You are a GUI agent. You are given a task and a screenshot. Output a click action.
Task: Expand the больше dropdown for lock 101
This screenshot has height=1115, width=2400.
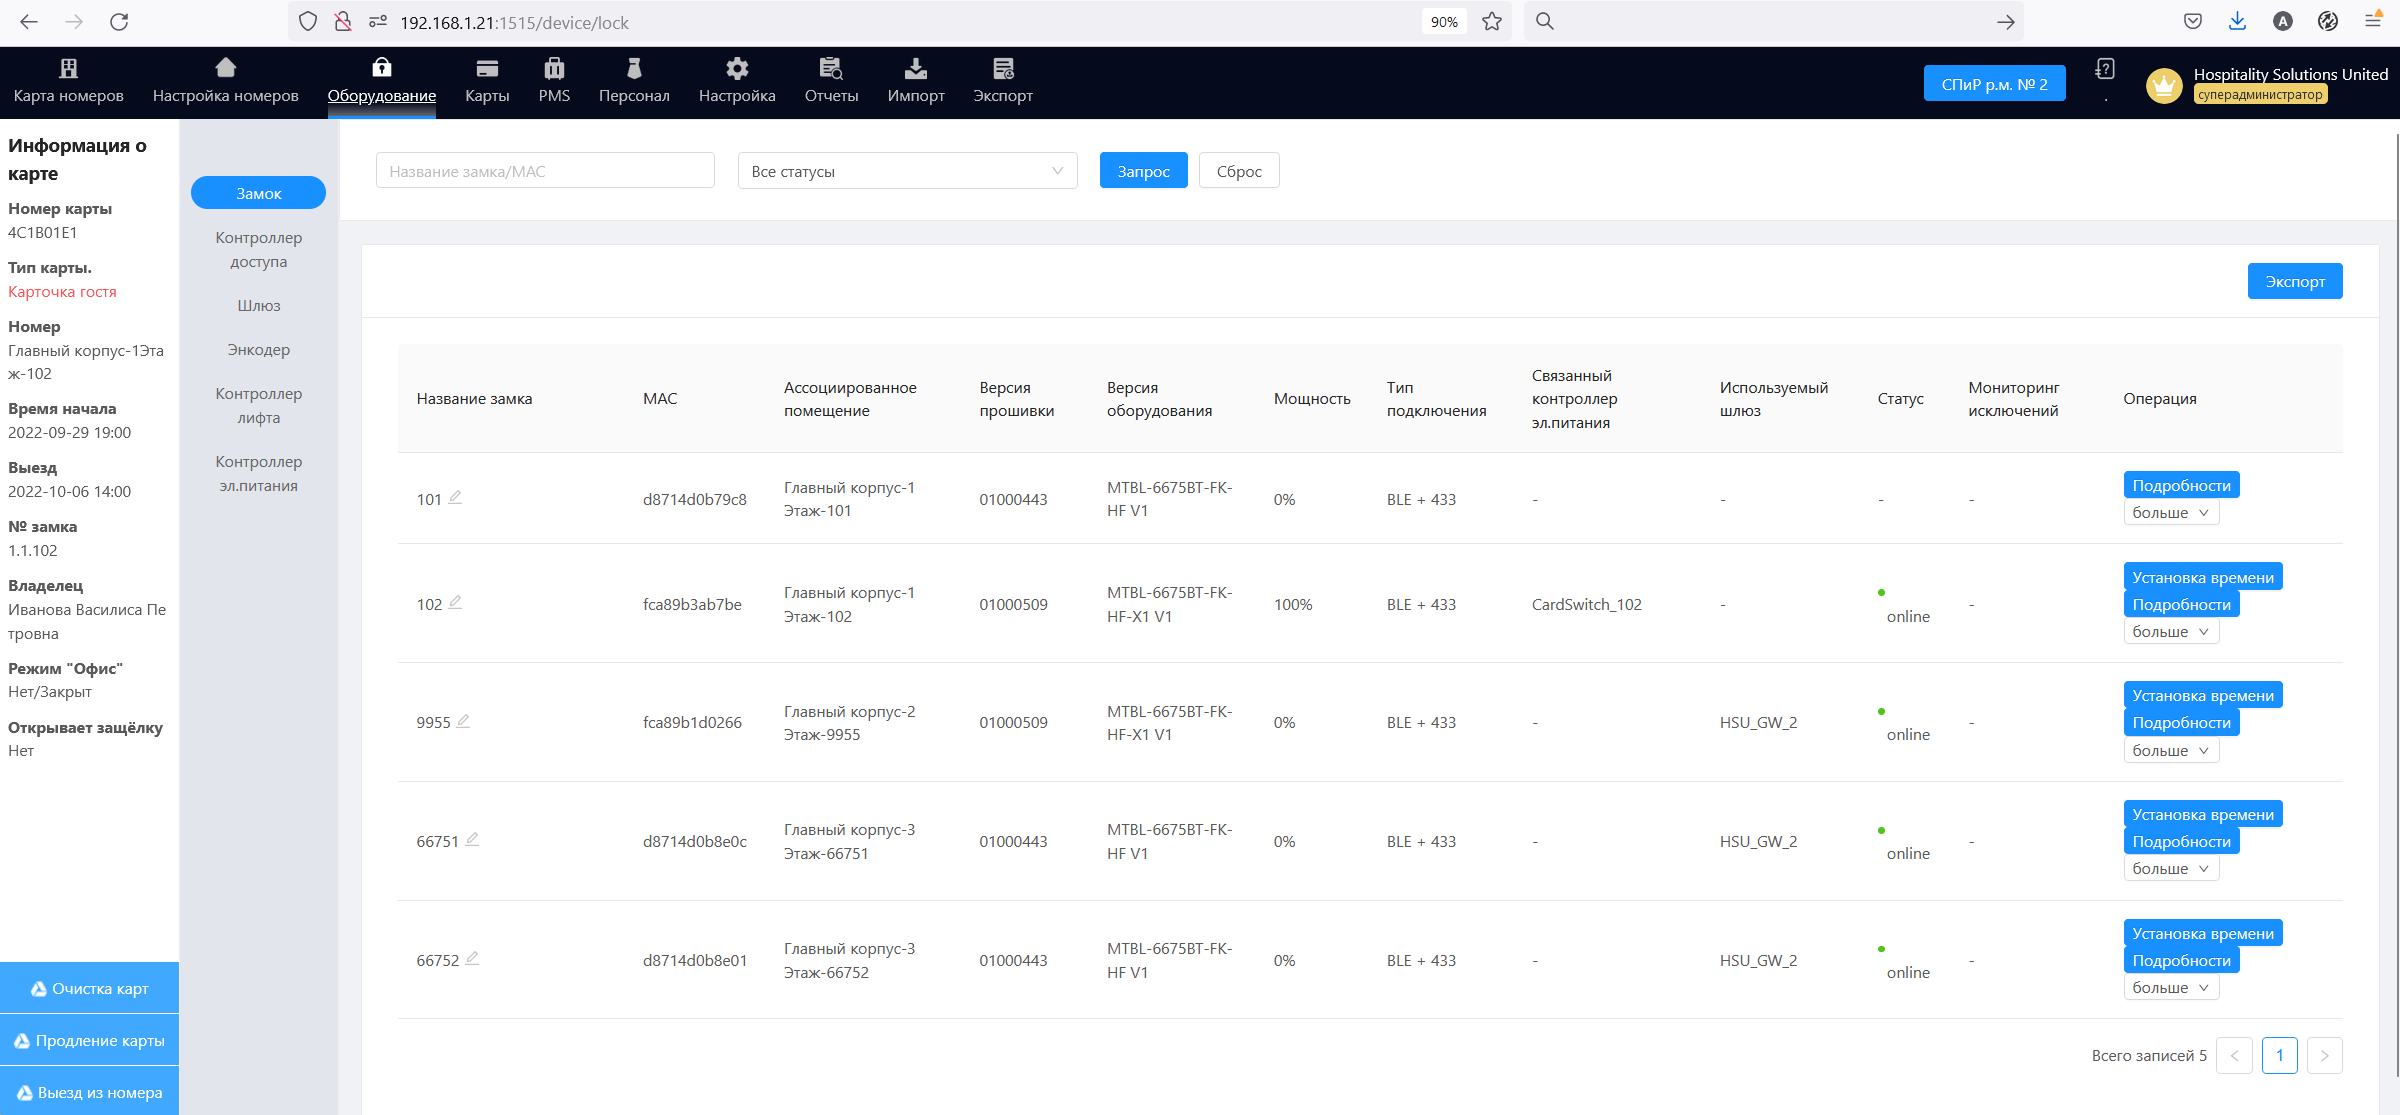coord(2171,513)
